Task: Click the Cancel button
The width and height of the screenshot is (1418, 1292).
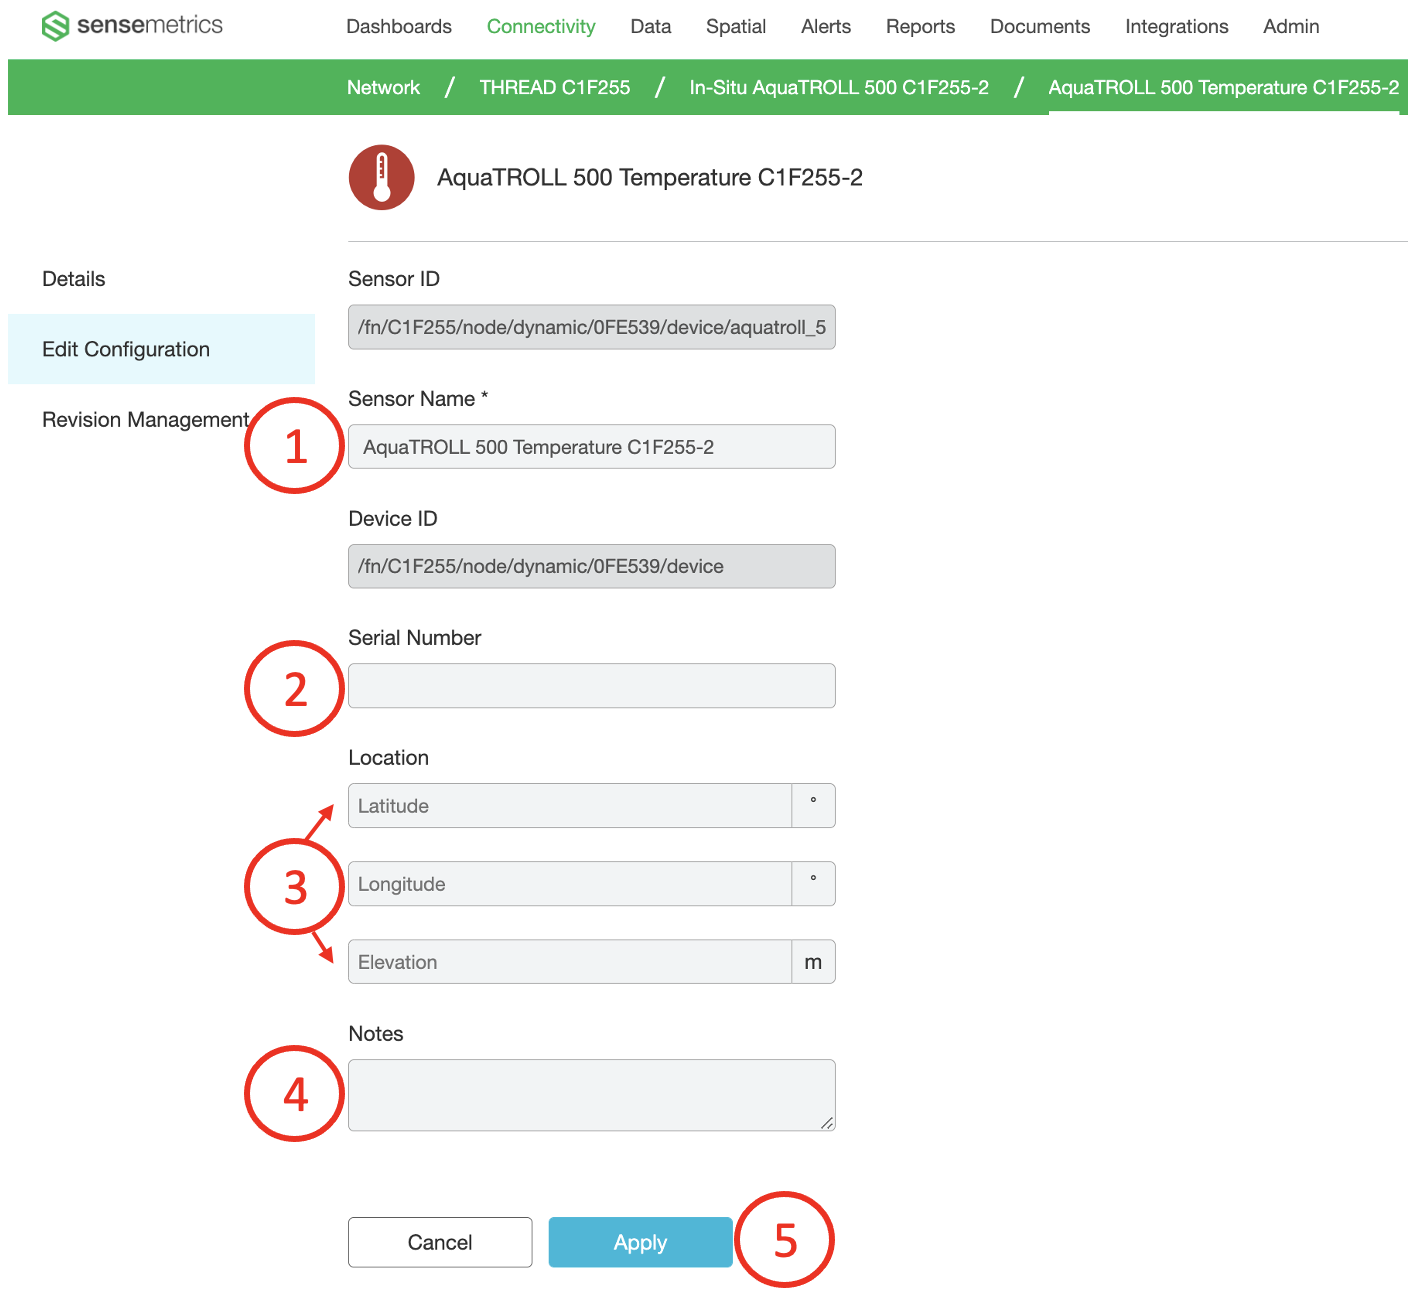Action: [x=440, y=1242]
